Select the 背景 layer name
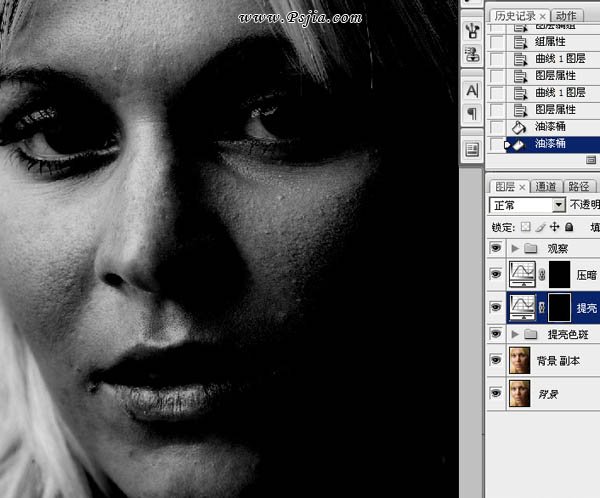The width and height of the screenshot is (600, 498). pyautogui.click(x=548, y=394)
